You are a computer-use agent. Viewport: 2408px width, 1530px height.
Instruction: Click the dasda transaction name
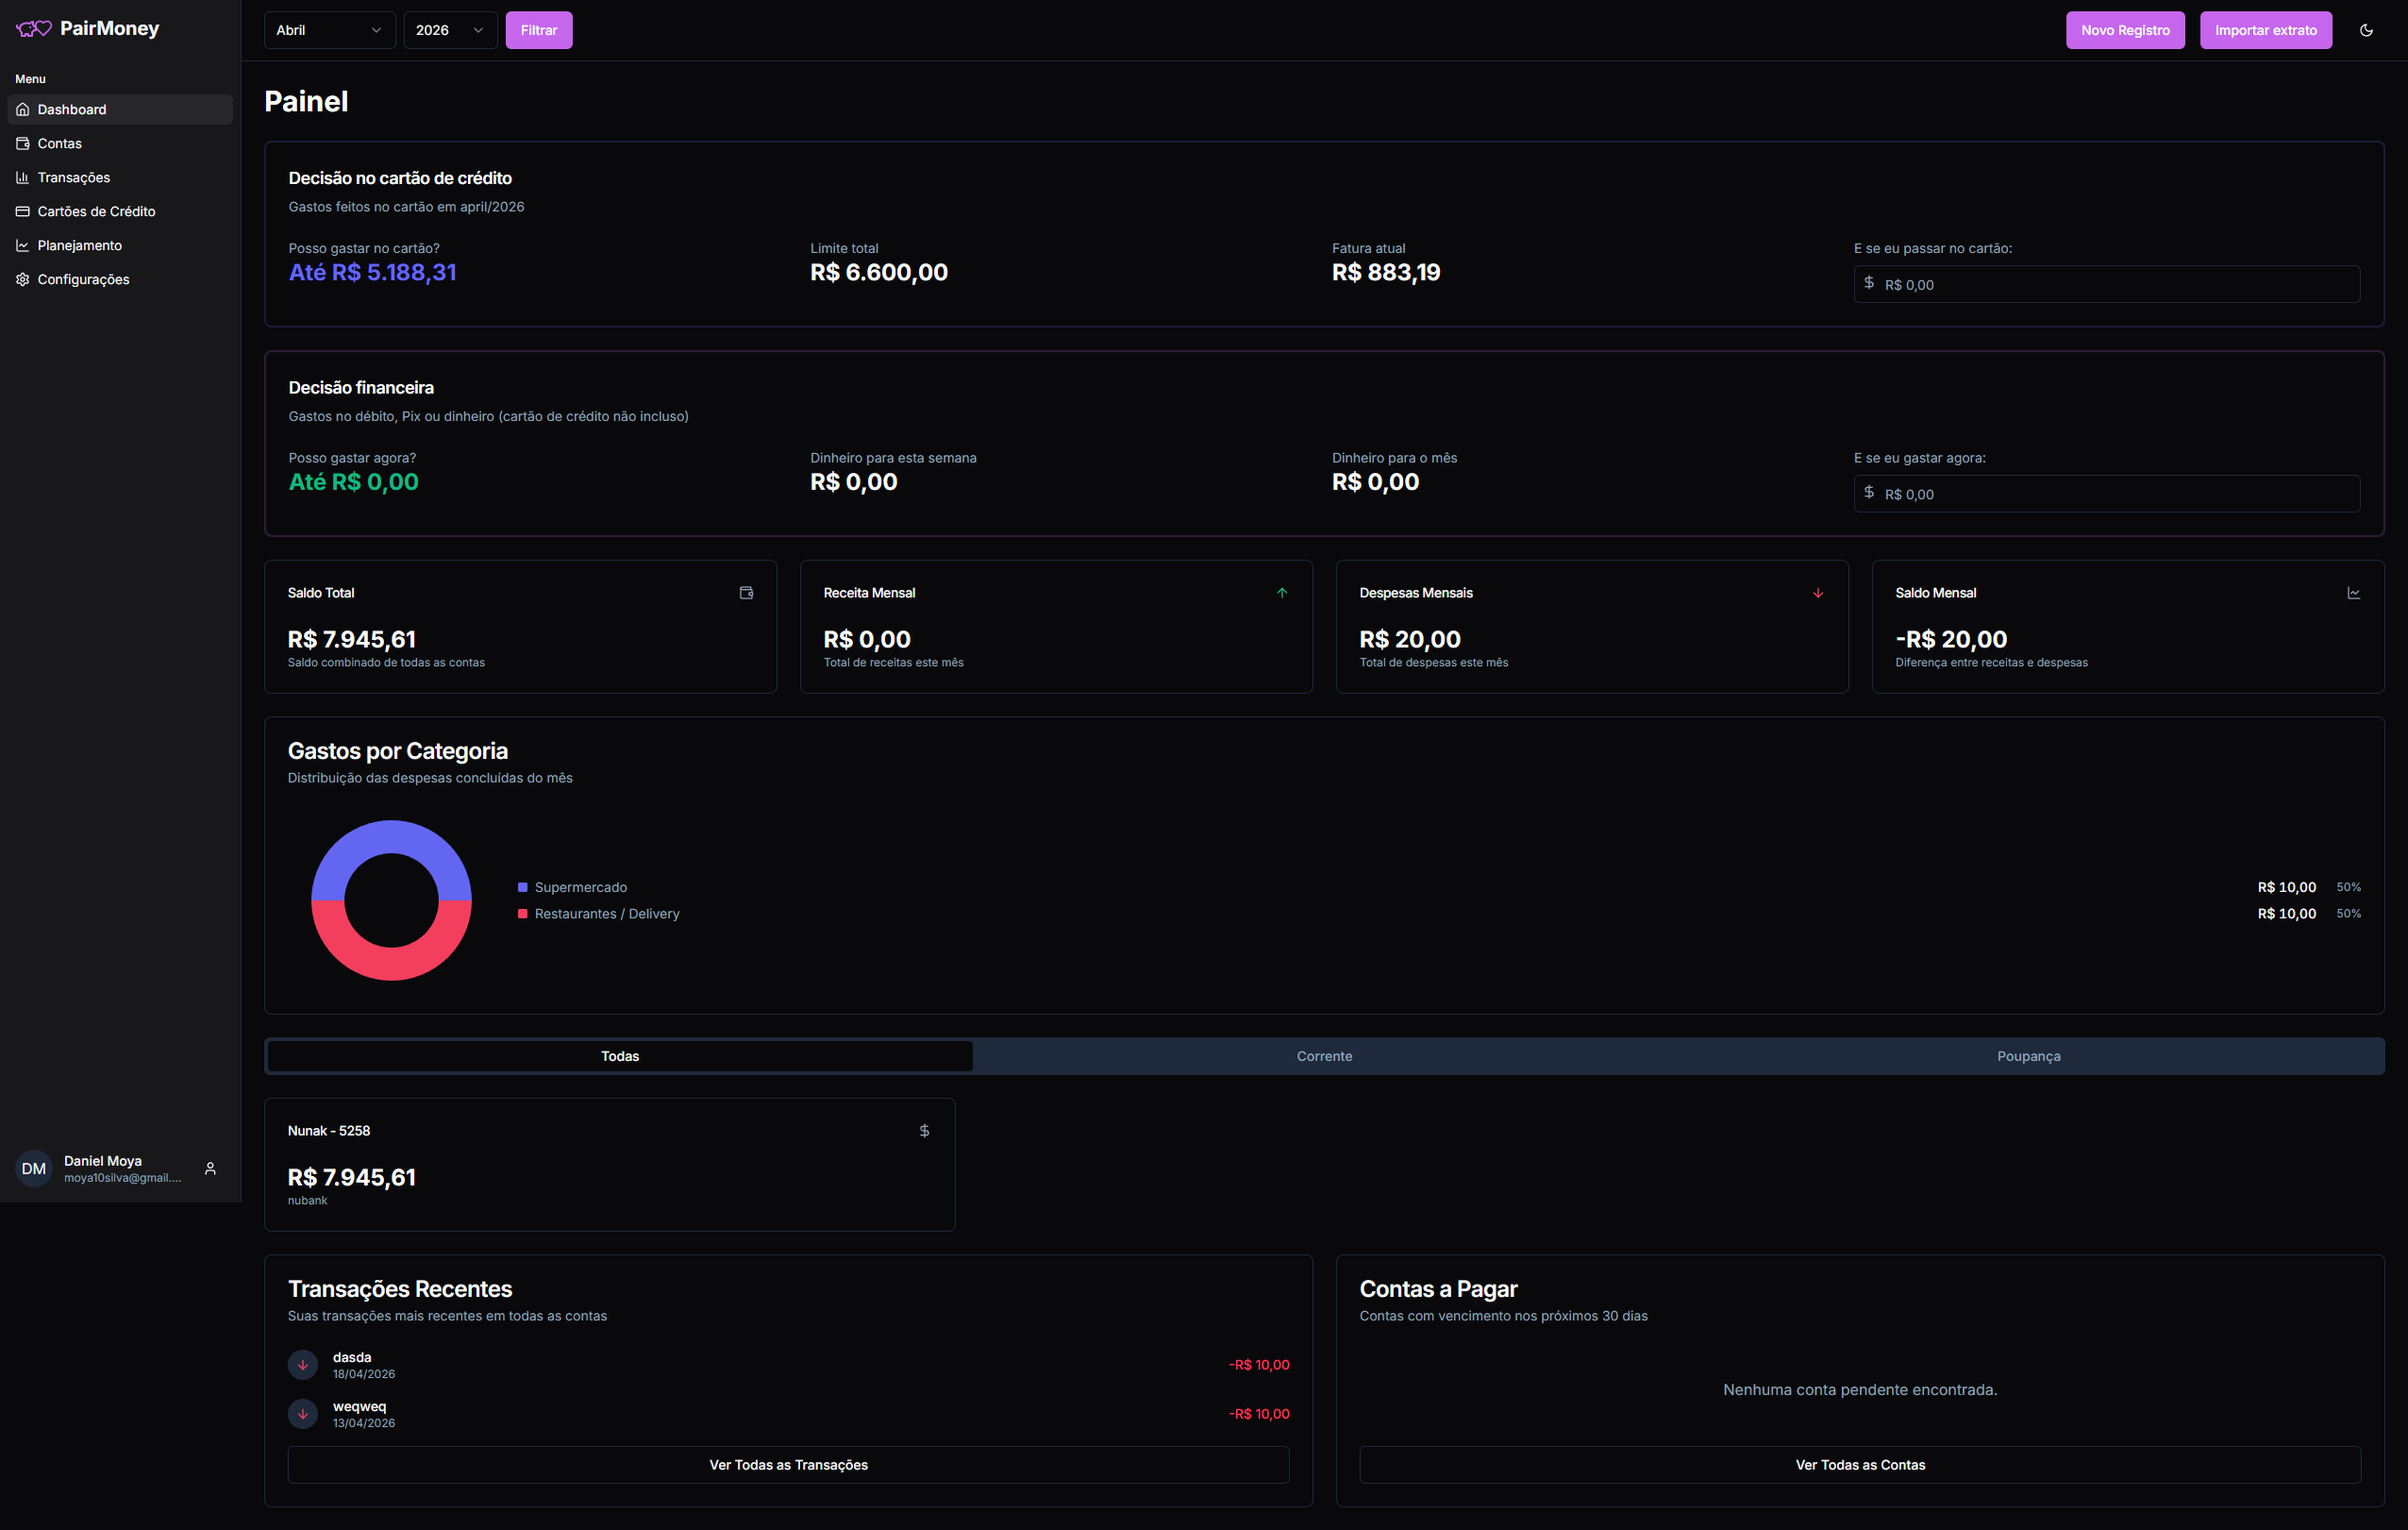tap(352, 1357)
